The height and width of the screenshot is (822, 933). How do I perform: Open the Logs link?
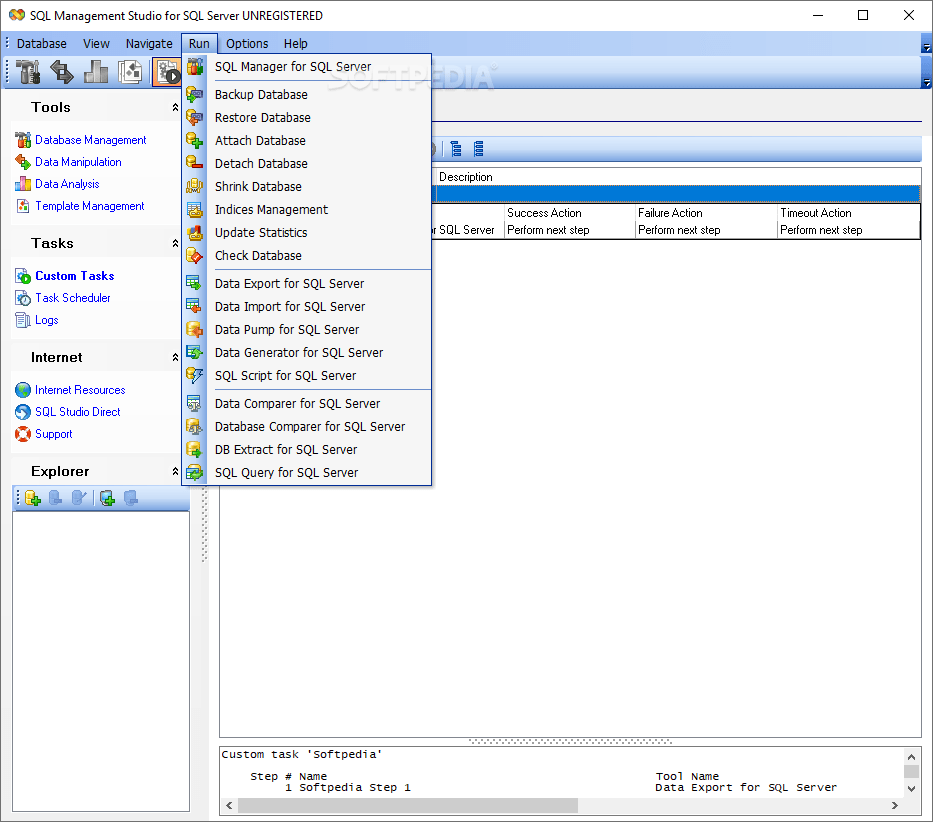pyautogui.click(x=46, y=320)
